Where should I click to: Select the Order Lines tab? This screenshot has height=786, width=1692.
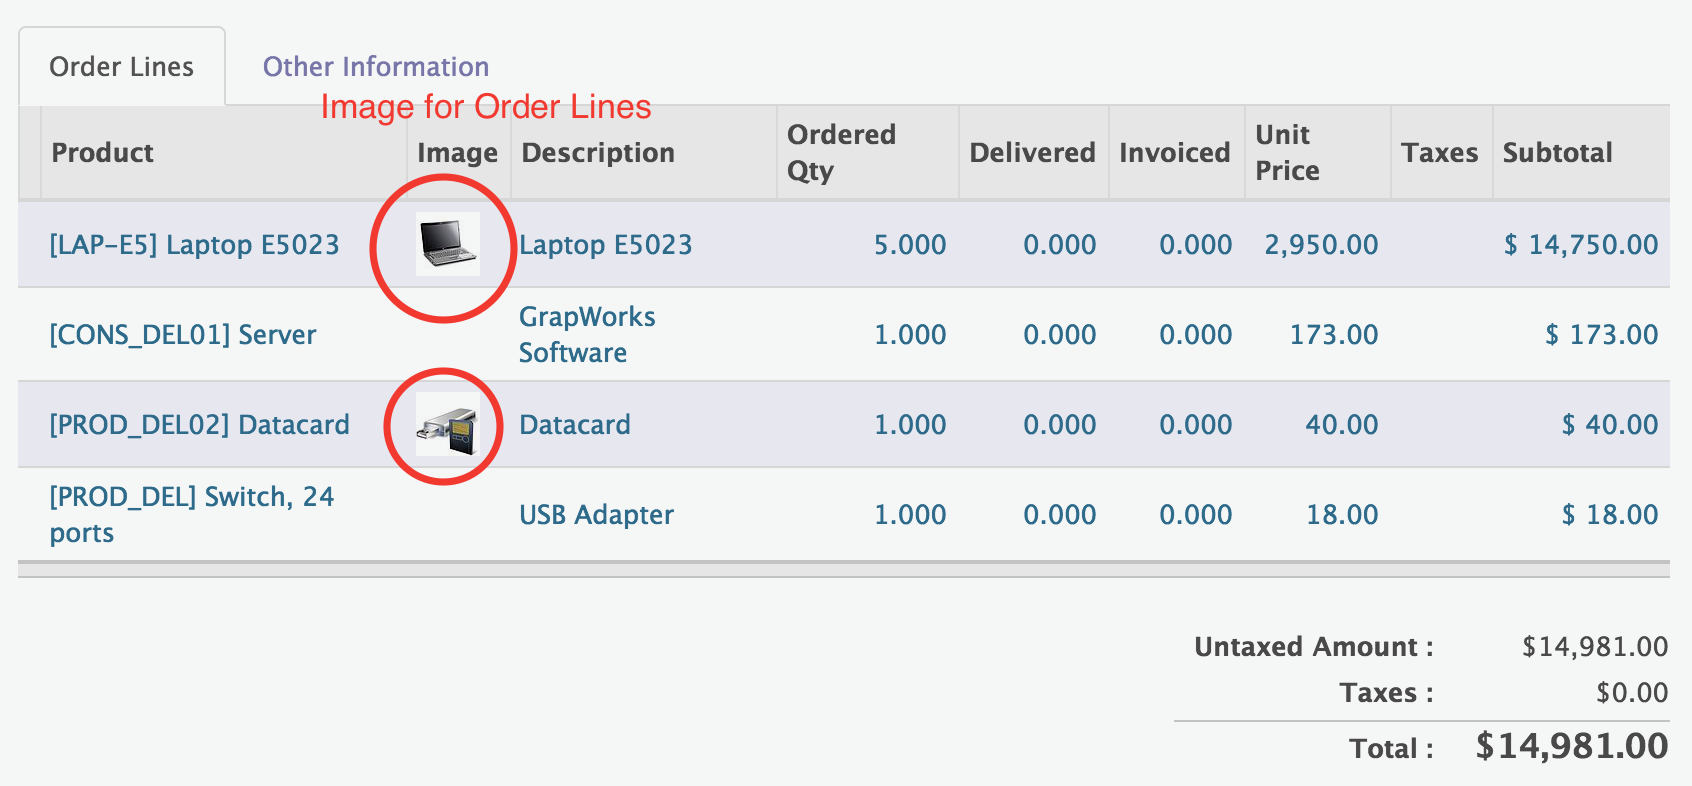(121, 66)
